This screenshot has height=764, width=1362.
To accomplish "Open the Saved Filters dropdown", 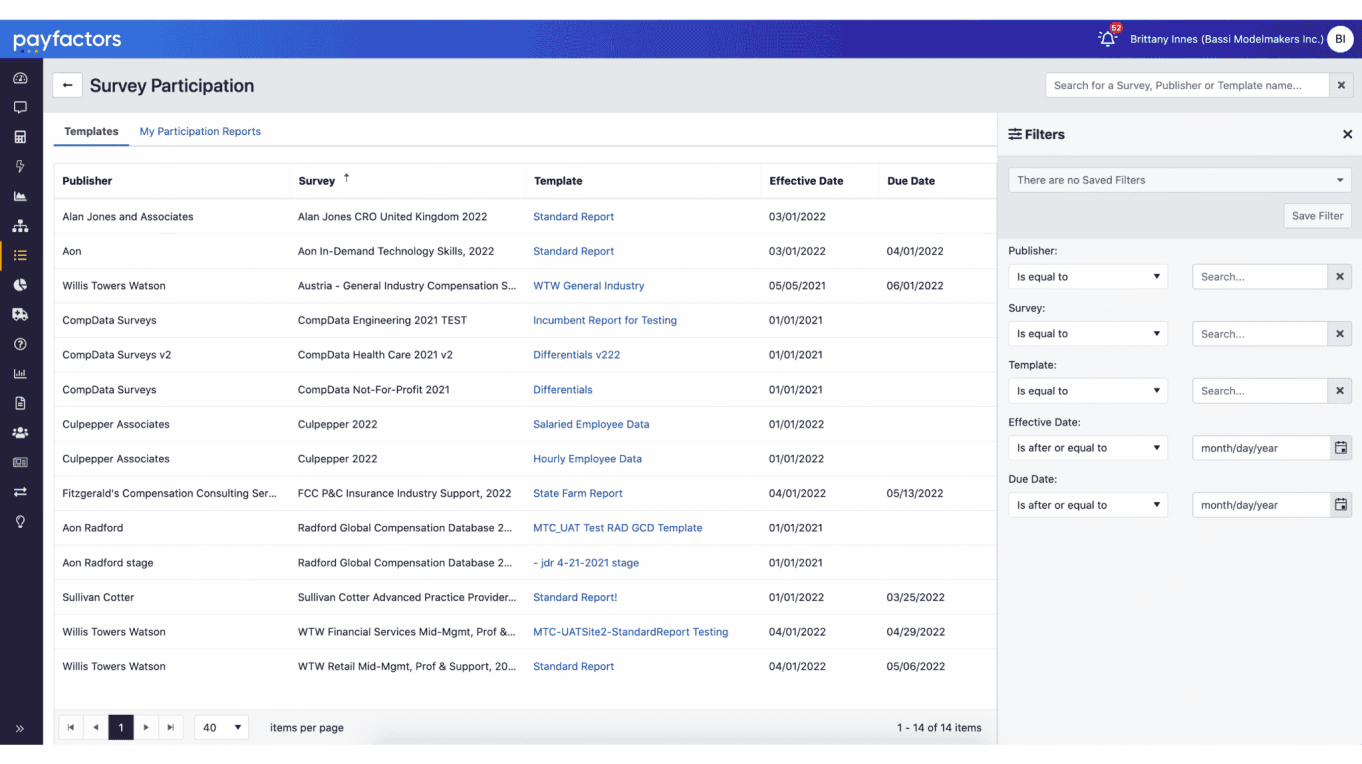I will pyautogui.click(x=1179, y=180).
